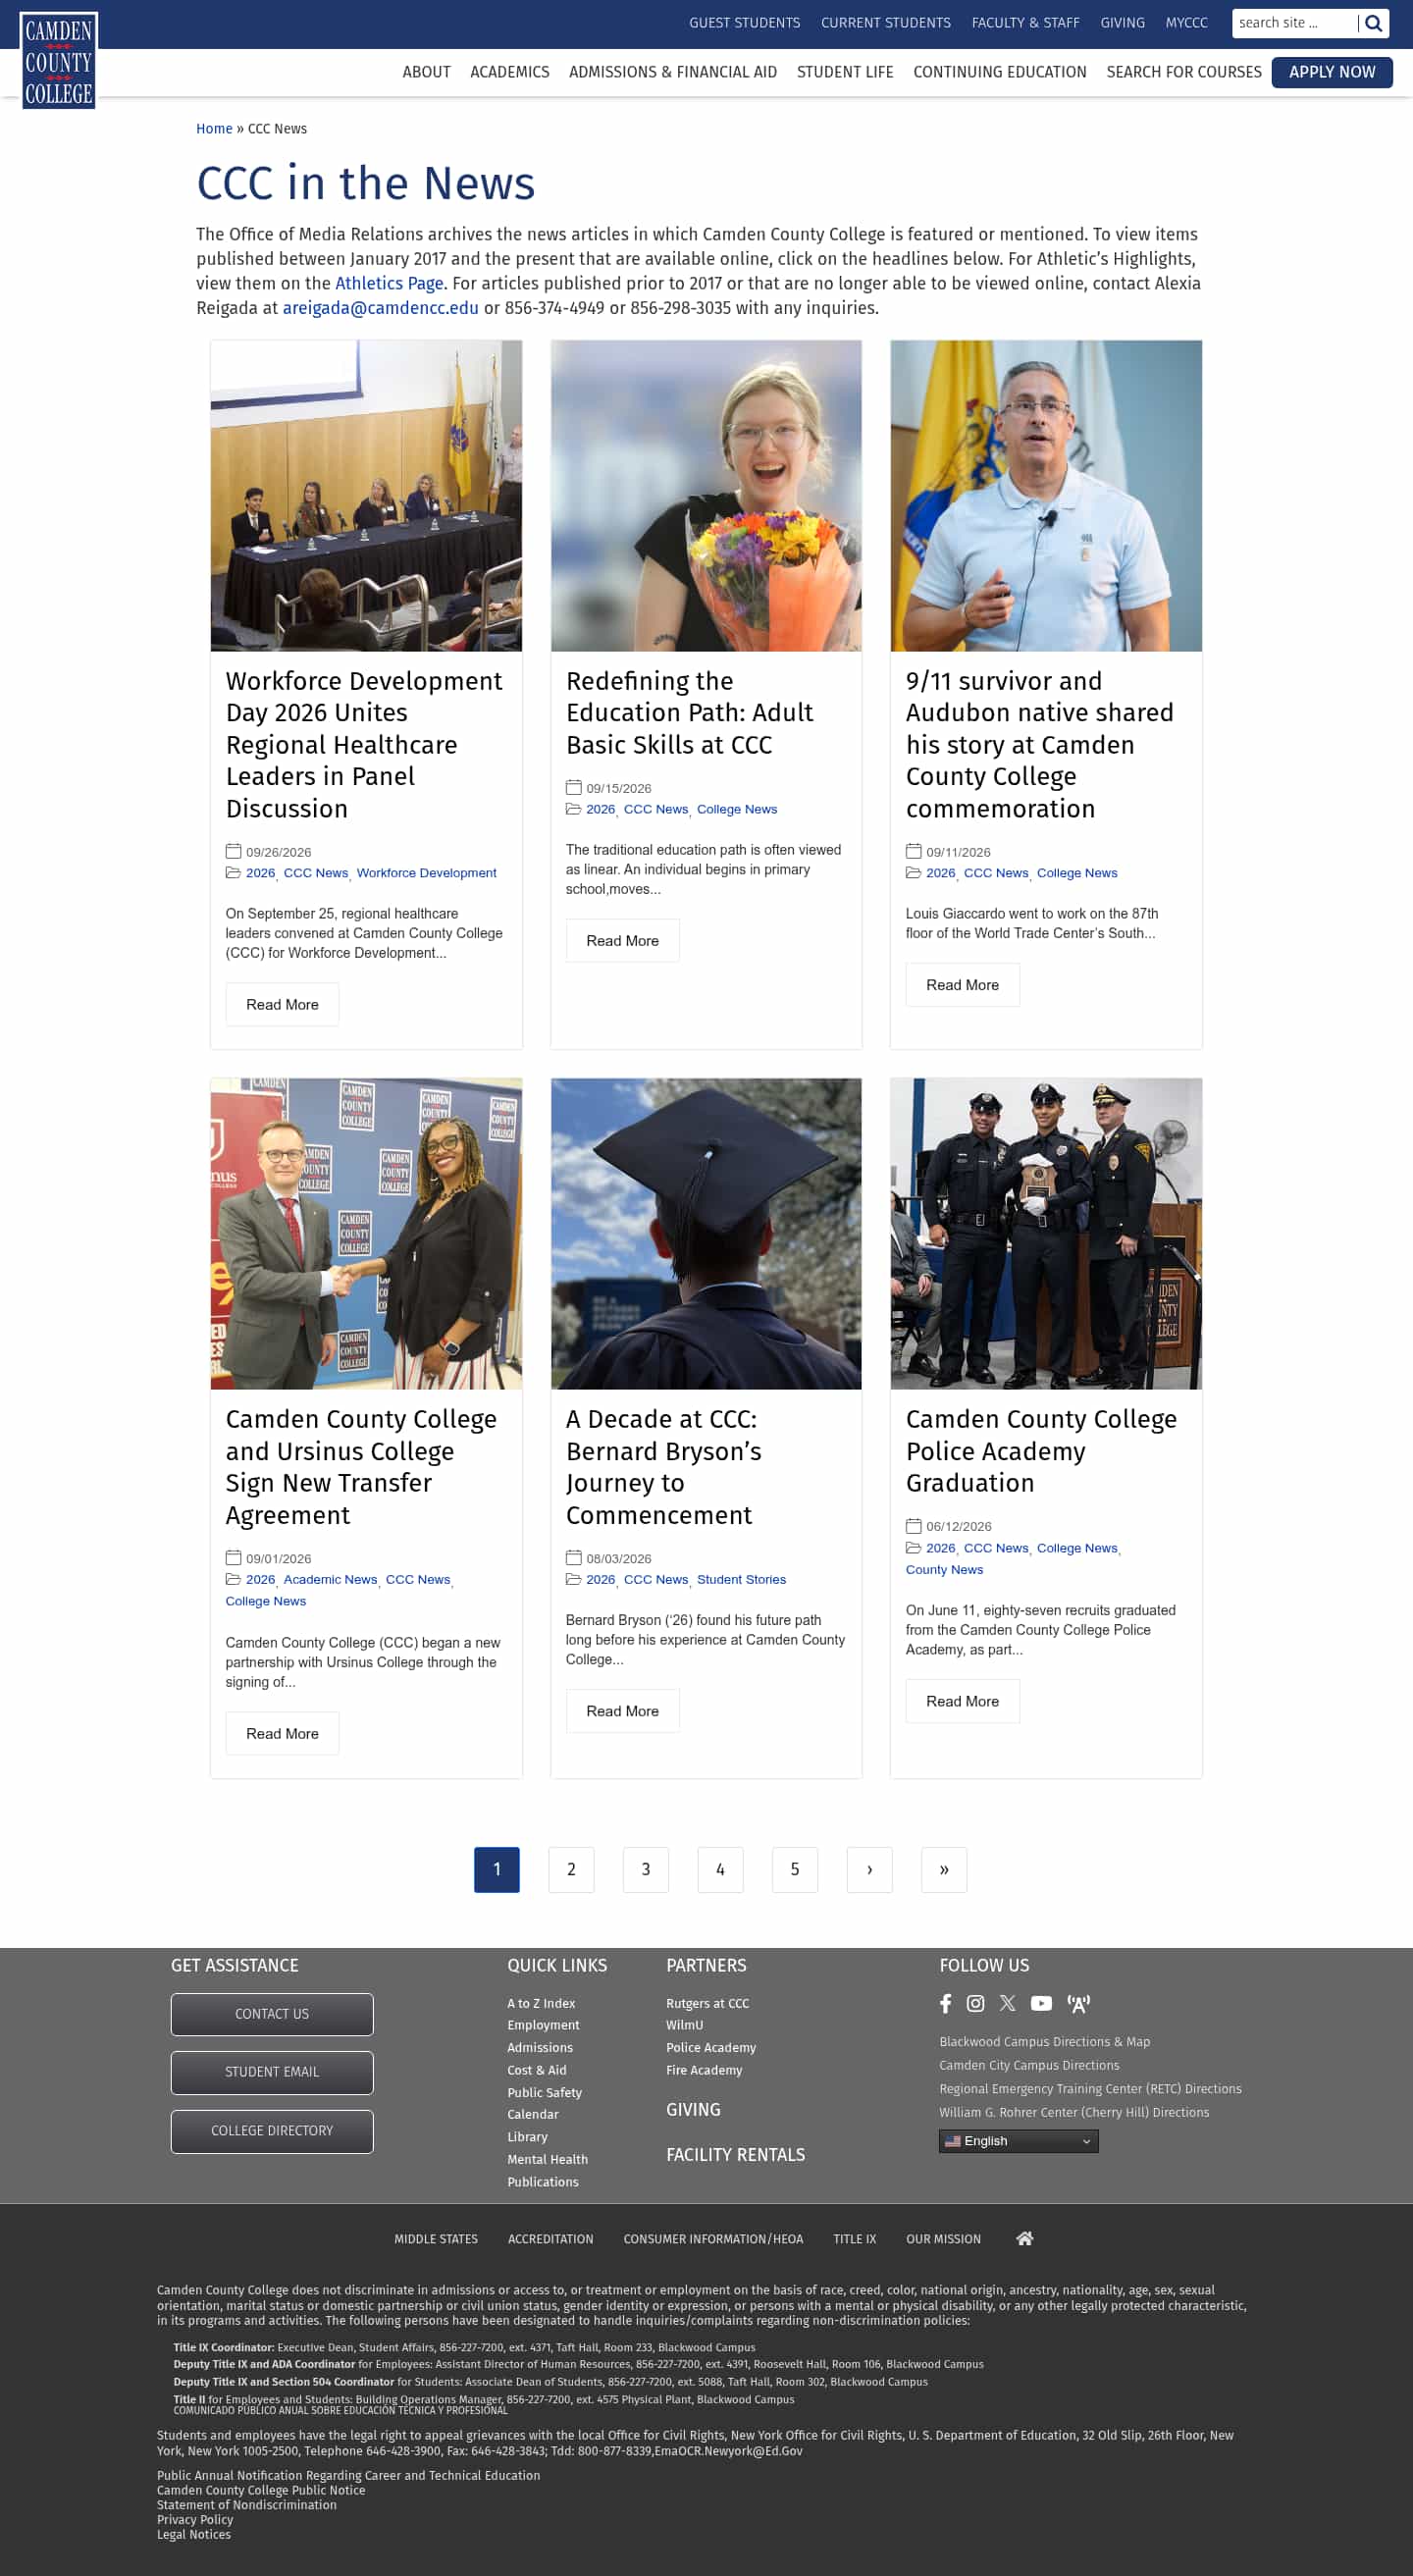This screenshot has height=2576, width=1413.
Task: Open the podcast broadcast icon in footer
Action: [x=1078, y=2003]
